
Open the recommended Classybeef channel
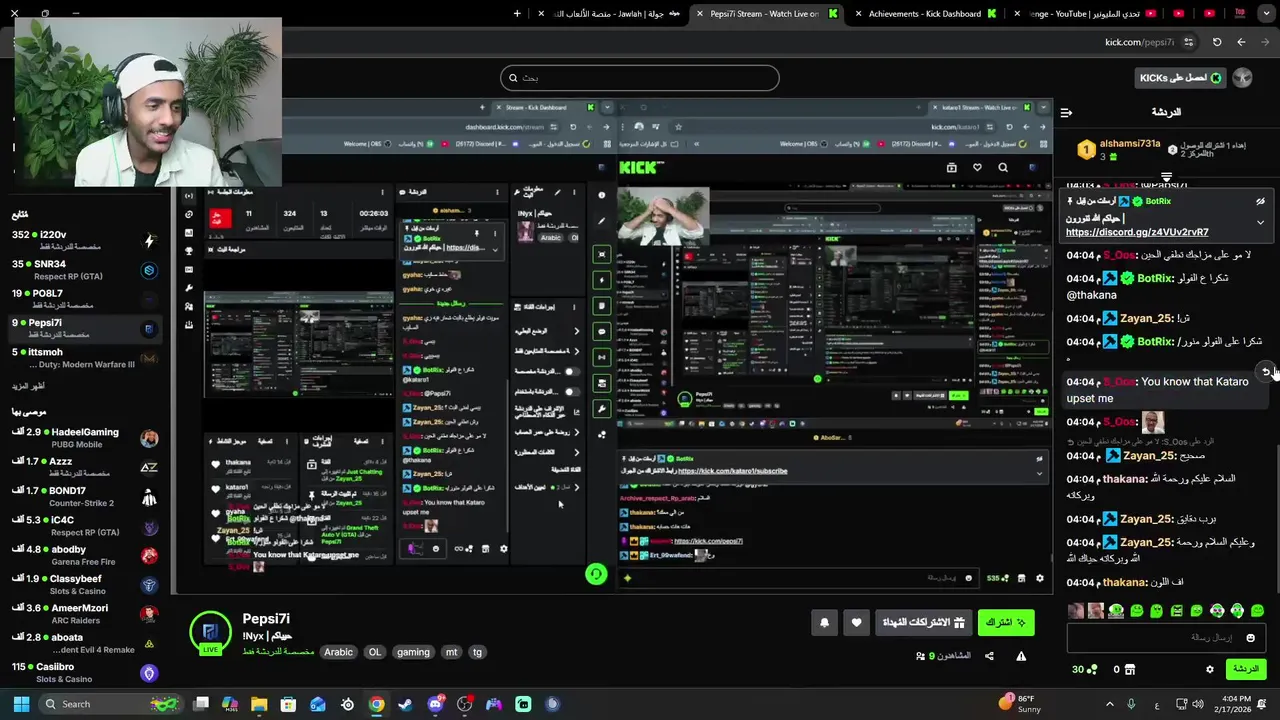(84, 584)
